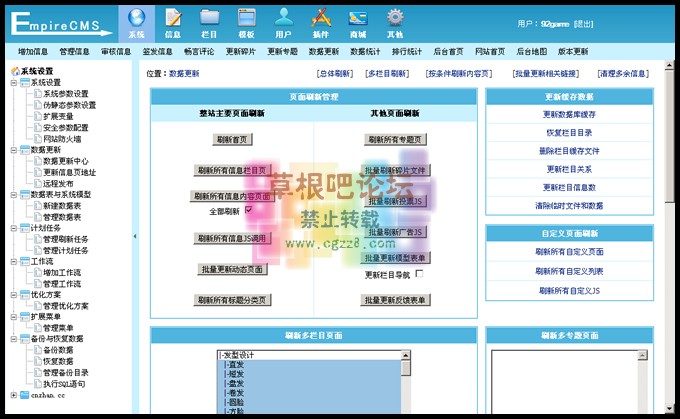The width and height of the screenshot is (680, 419).
Task: Collapse the 系统设置 tree node
Action: [13, 82]
